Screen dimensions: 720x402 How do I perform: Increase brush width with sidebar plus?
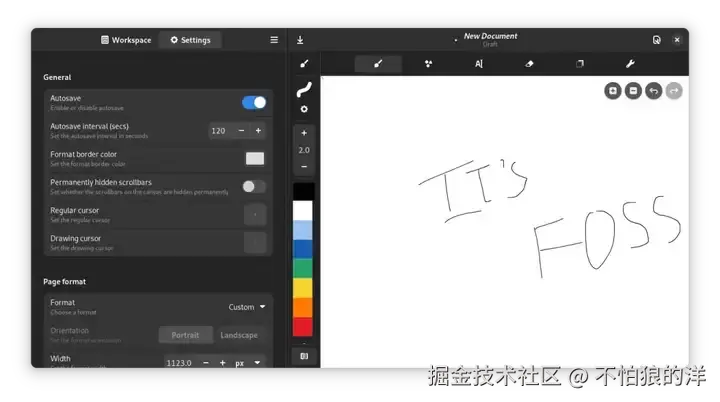304,133
